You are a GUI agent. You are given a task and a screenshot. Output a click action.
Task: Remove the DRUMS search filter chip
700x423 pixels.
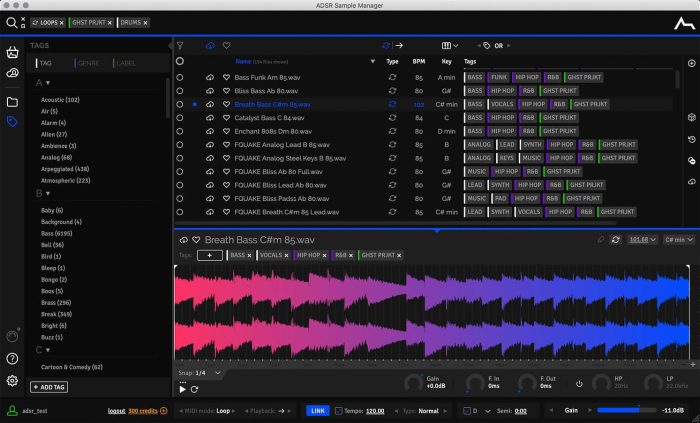click(146, 23)
